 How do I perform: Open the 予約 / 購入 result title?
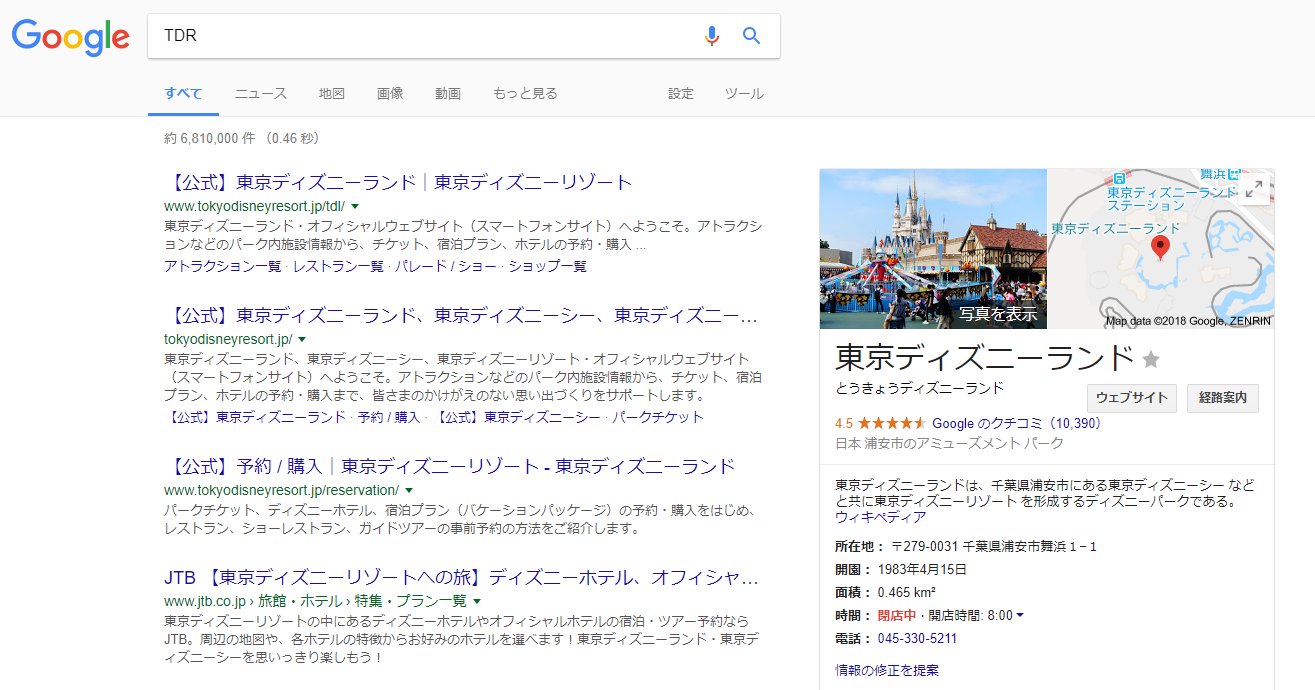point(449,466)
